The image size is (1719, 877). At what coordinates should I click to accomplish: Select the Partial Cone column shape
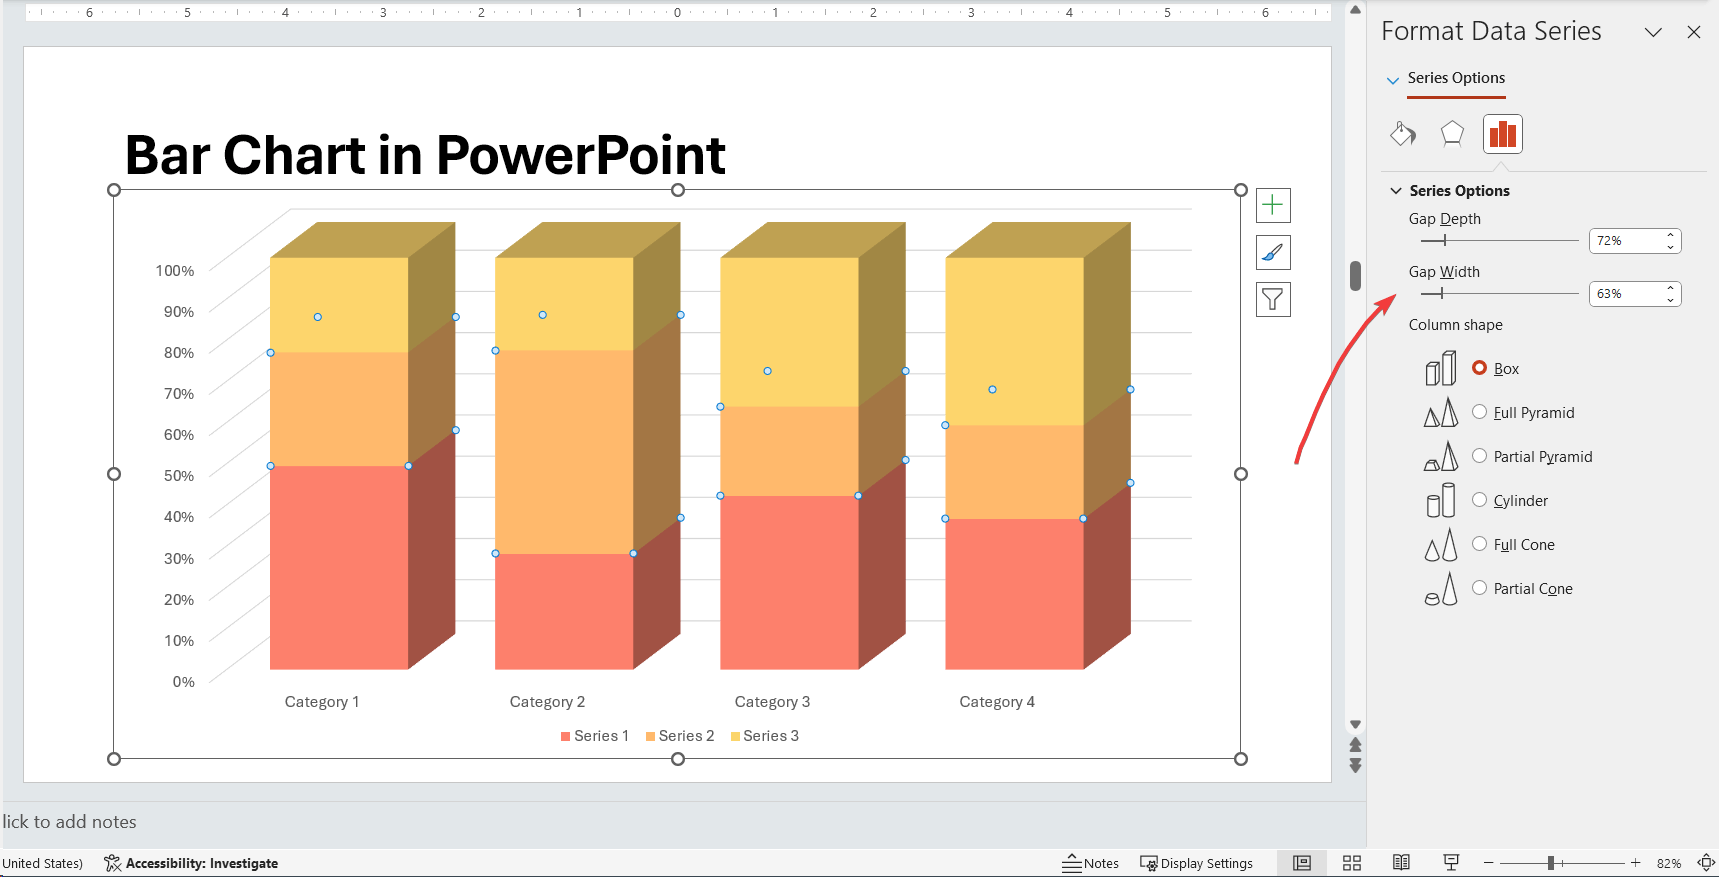(x=1480, y=588)
